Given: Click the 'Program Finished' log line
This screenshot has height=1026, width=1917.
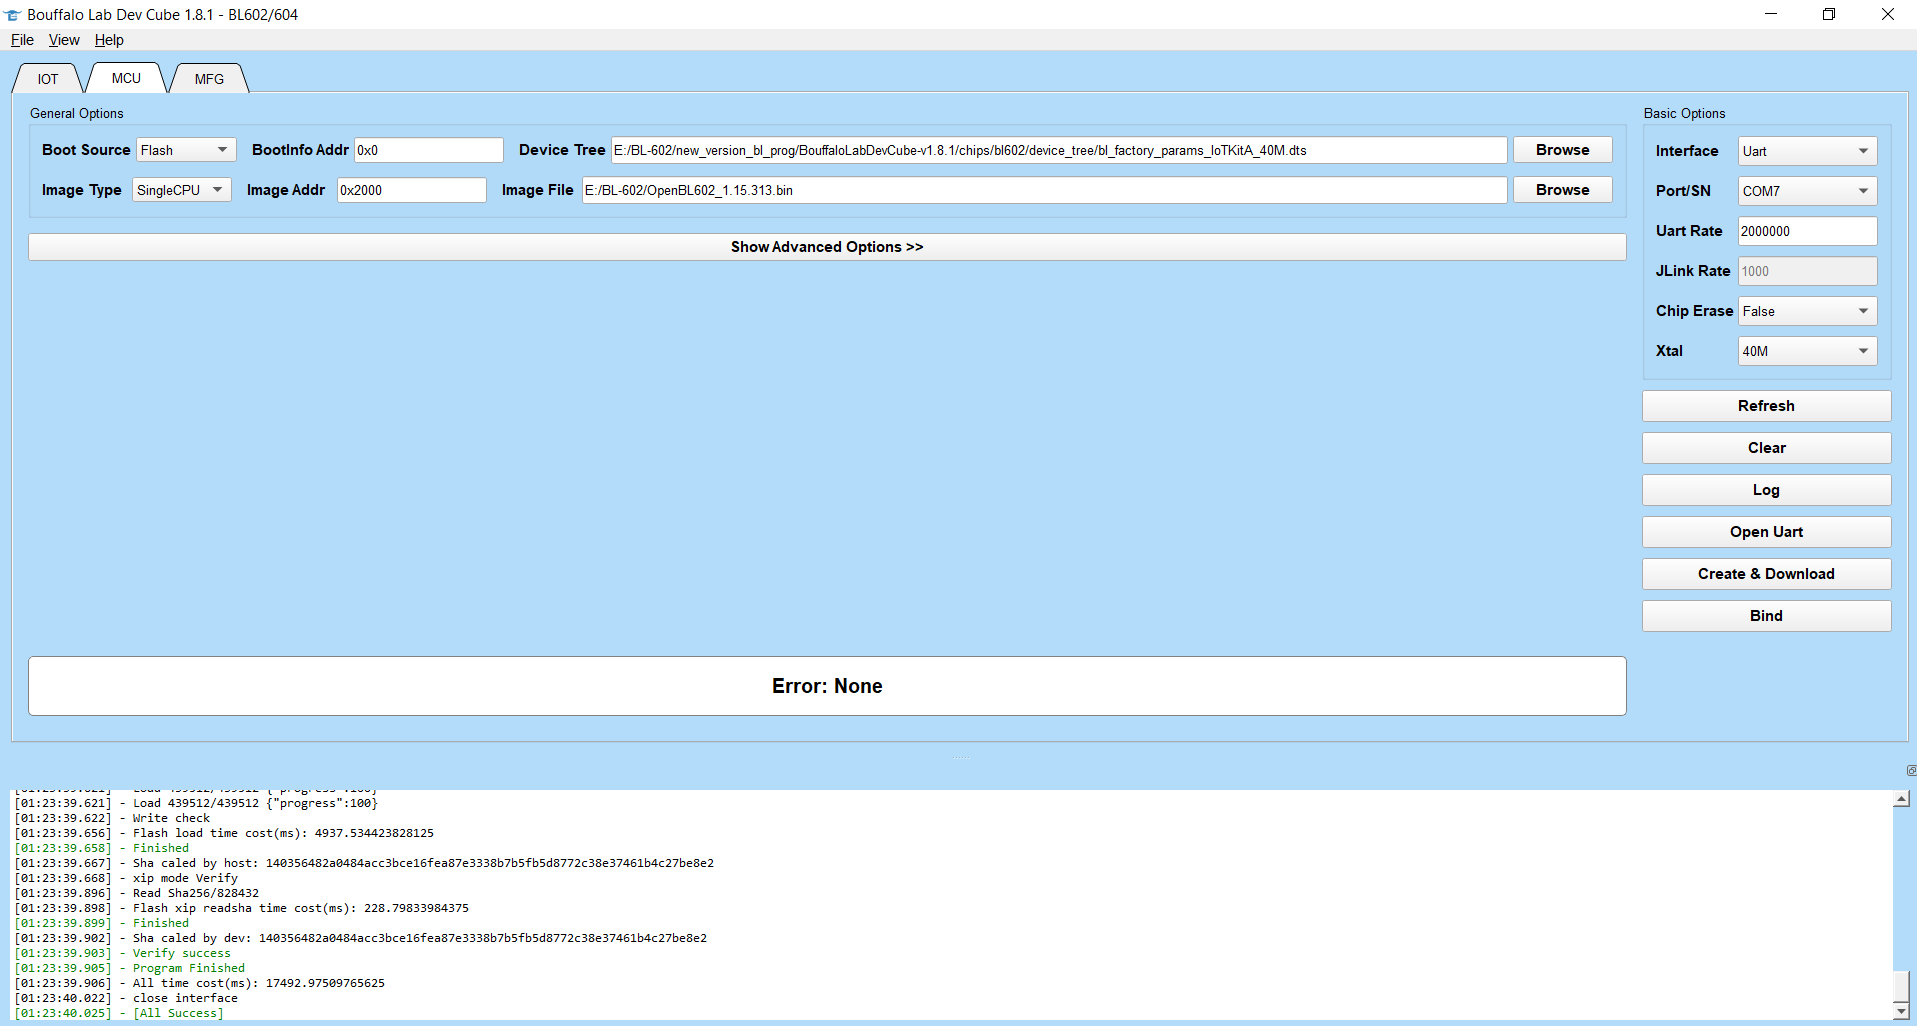Looking at the screenshot, I should coord(129,968).
